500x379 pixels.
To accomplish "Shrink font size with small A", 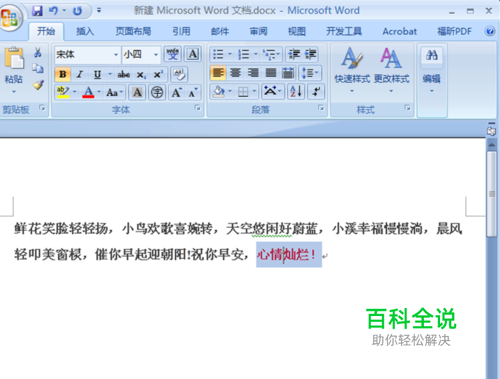I will point(193,92).
